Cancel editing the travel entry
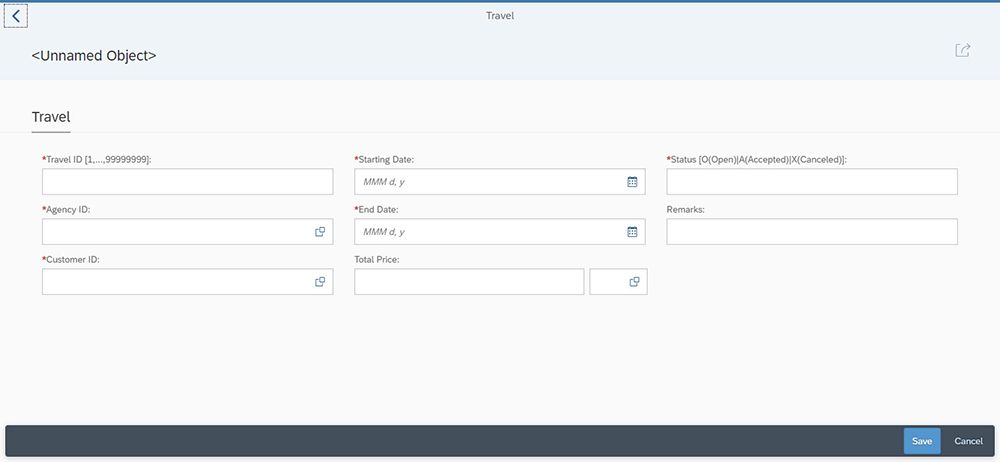 pos(968,441)
